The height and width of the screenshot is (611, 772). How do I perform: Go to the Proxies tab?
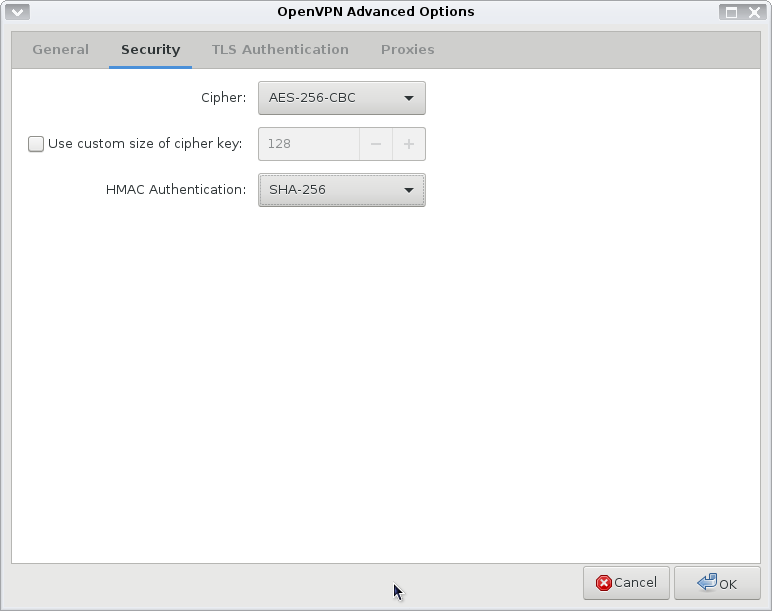(408, 50)
